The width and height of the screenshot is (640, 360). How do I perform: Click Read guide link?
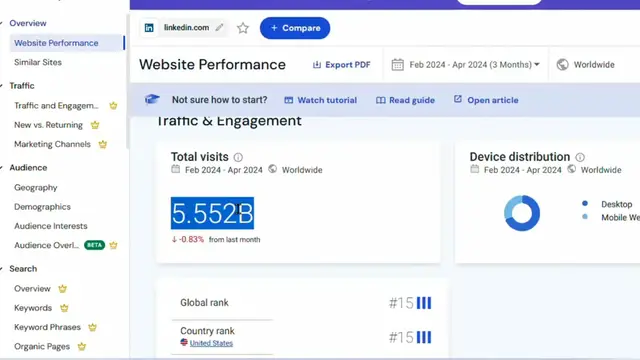tap(405, 100)
